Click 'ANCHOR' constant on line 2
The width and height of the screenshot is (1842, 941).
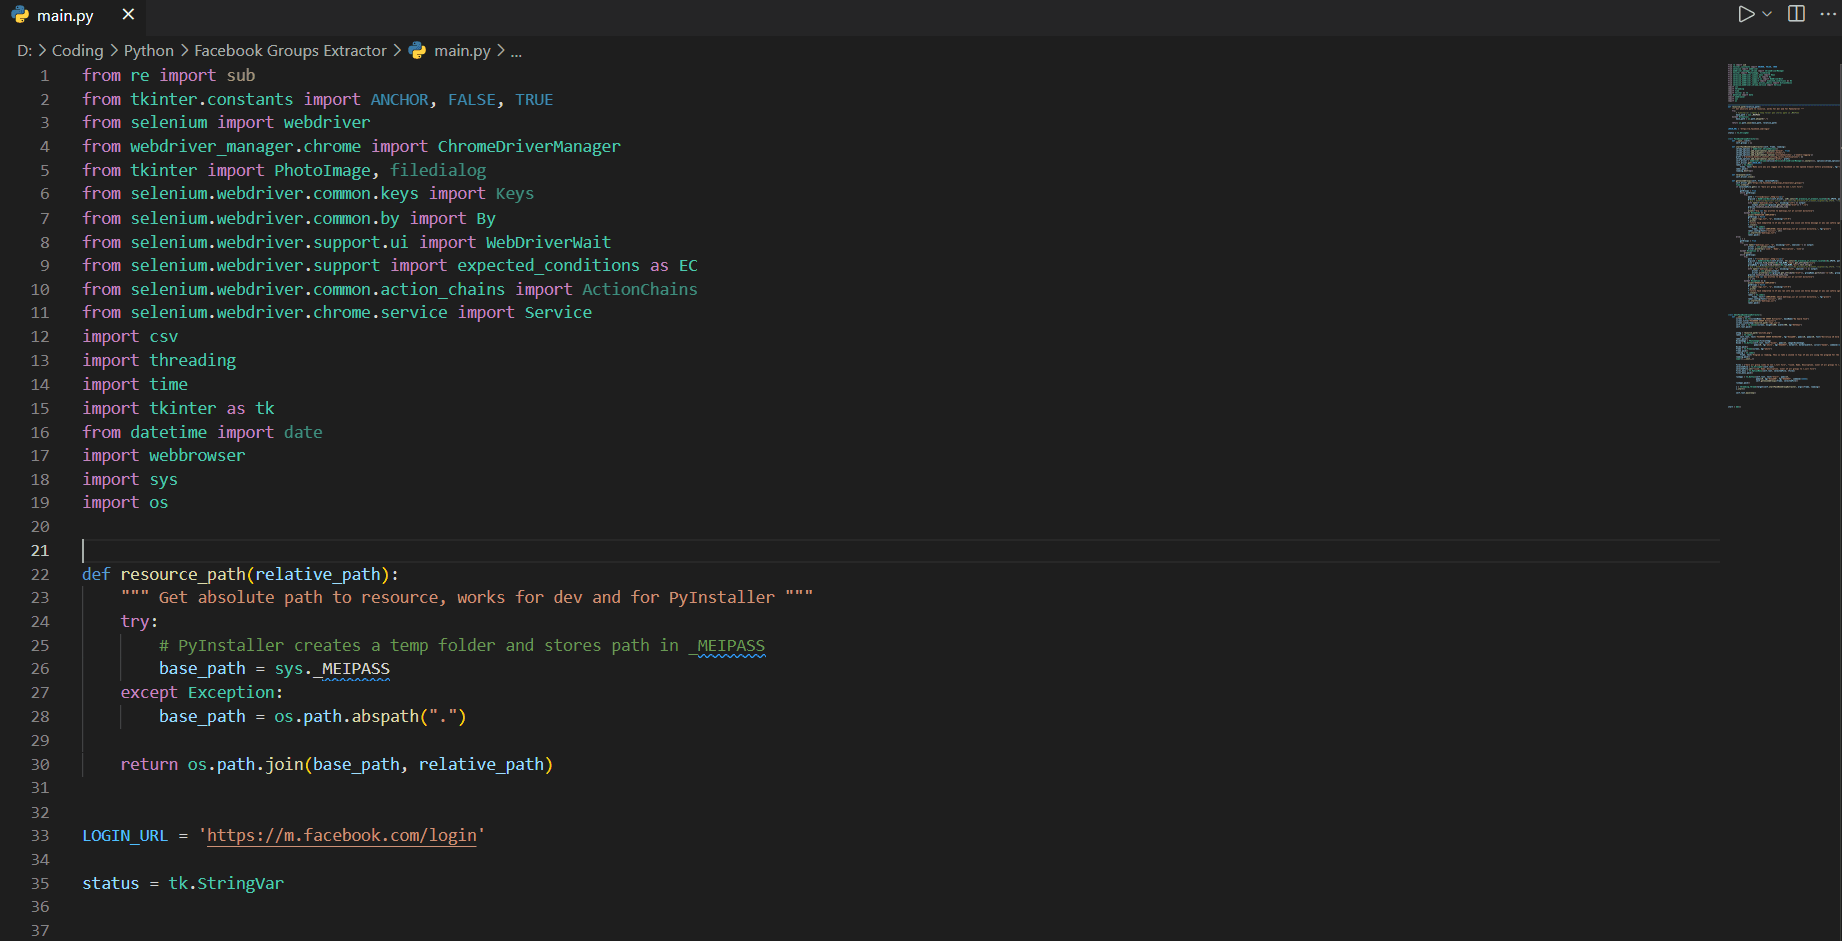pyautogui.click(x=399, y=100)
